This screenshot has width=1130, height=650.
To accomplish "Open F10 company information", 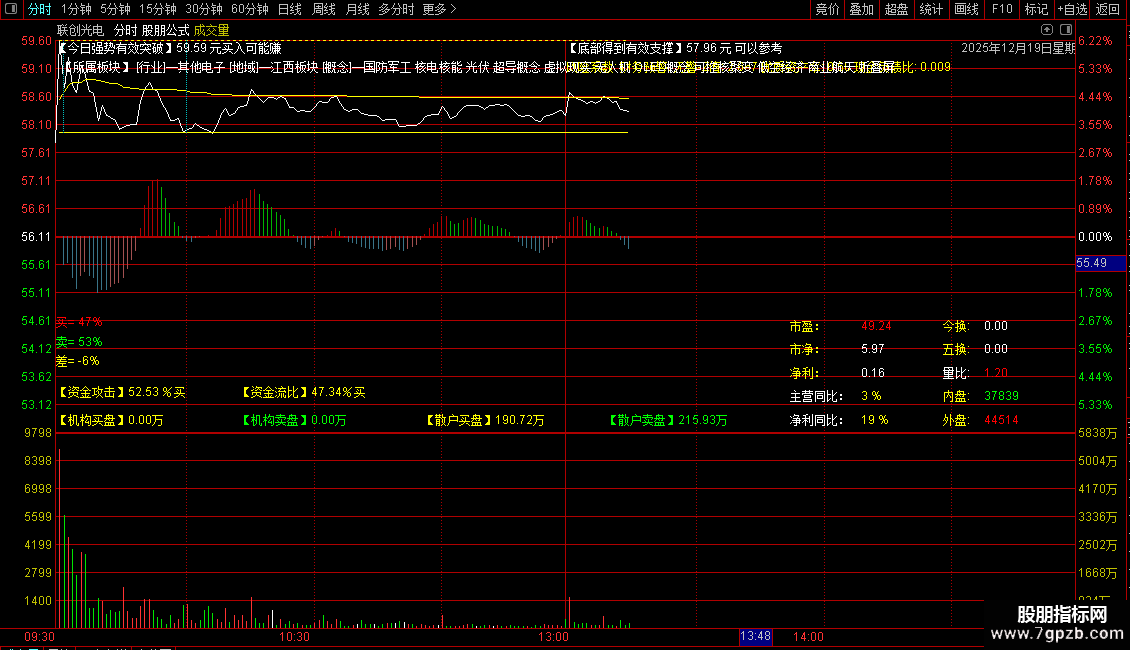I will [x=1002, y=9].
